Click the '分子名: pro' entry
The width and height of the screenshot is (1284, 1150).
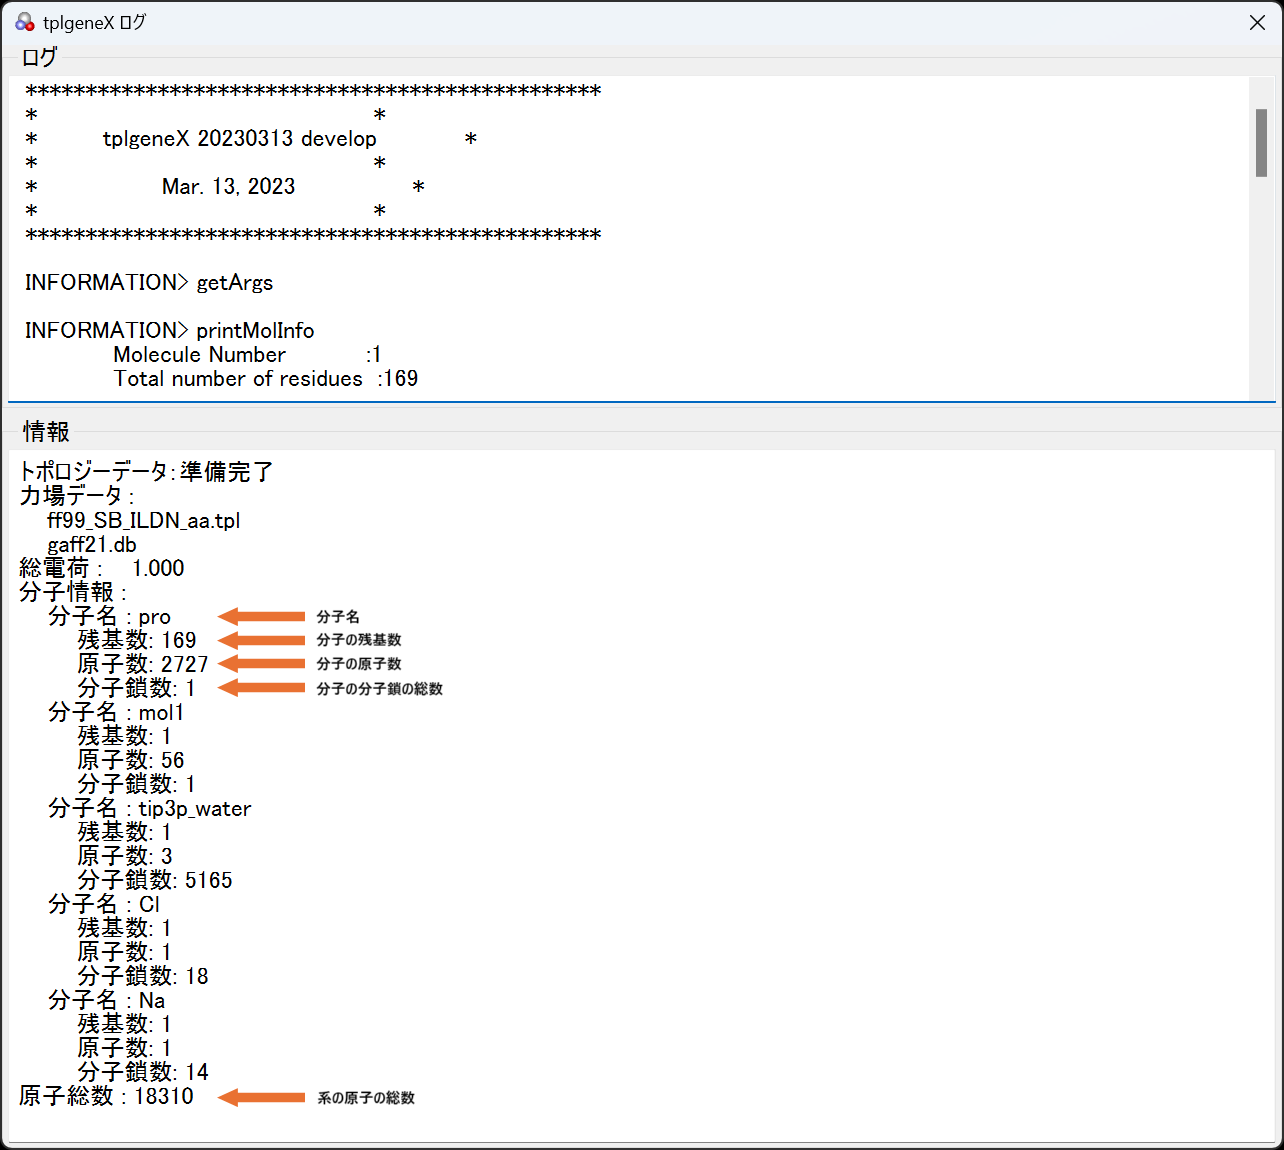[109, 616]
